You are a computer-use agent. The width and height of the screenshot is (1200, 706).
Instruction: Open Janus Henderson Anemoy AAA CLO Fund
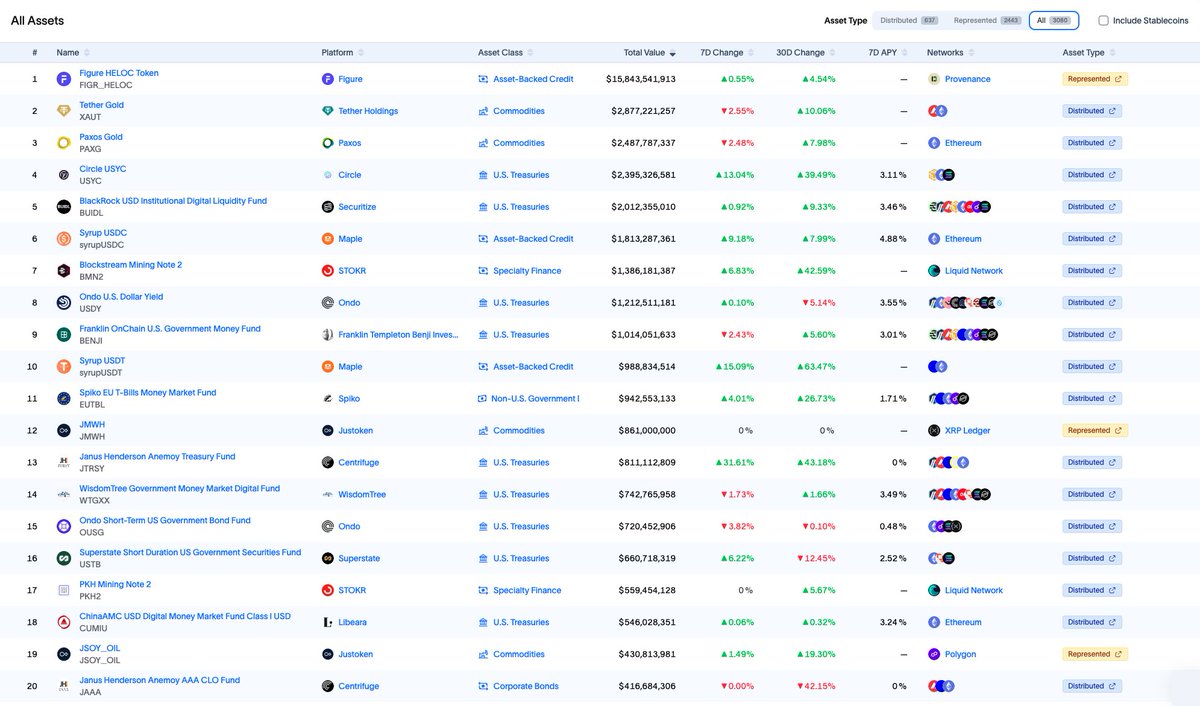coord(160,680)
